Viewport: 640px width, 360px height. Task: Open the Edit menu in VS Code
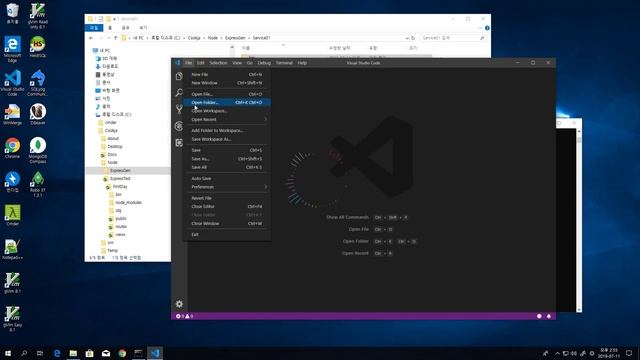click(x=200, y=63)
